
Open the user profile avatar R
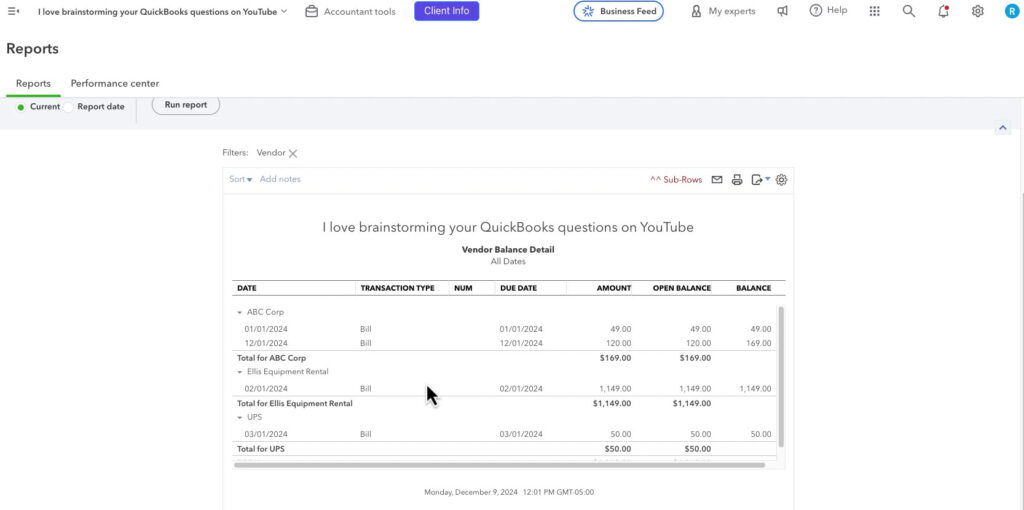[1012, 11]
